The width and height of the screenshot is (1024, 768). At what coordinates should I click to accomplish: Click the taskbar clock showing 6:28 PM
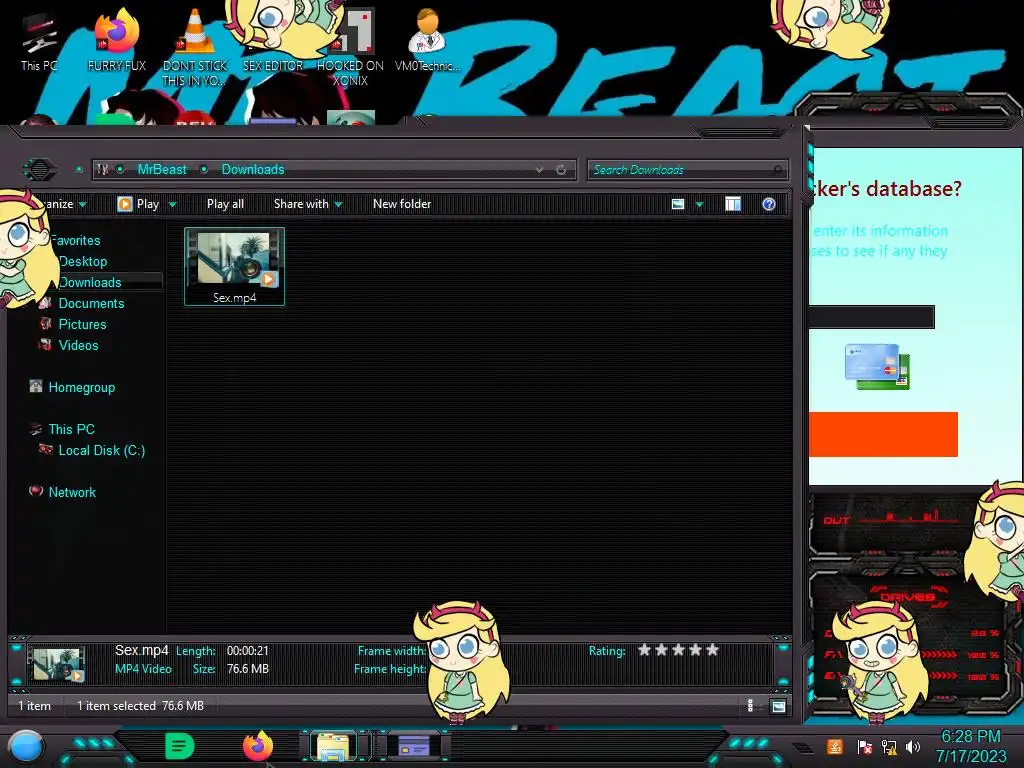tap(971, 746)
